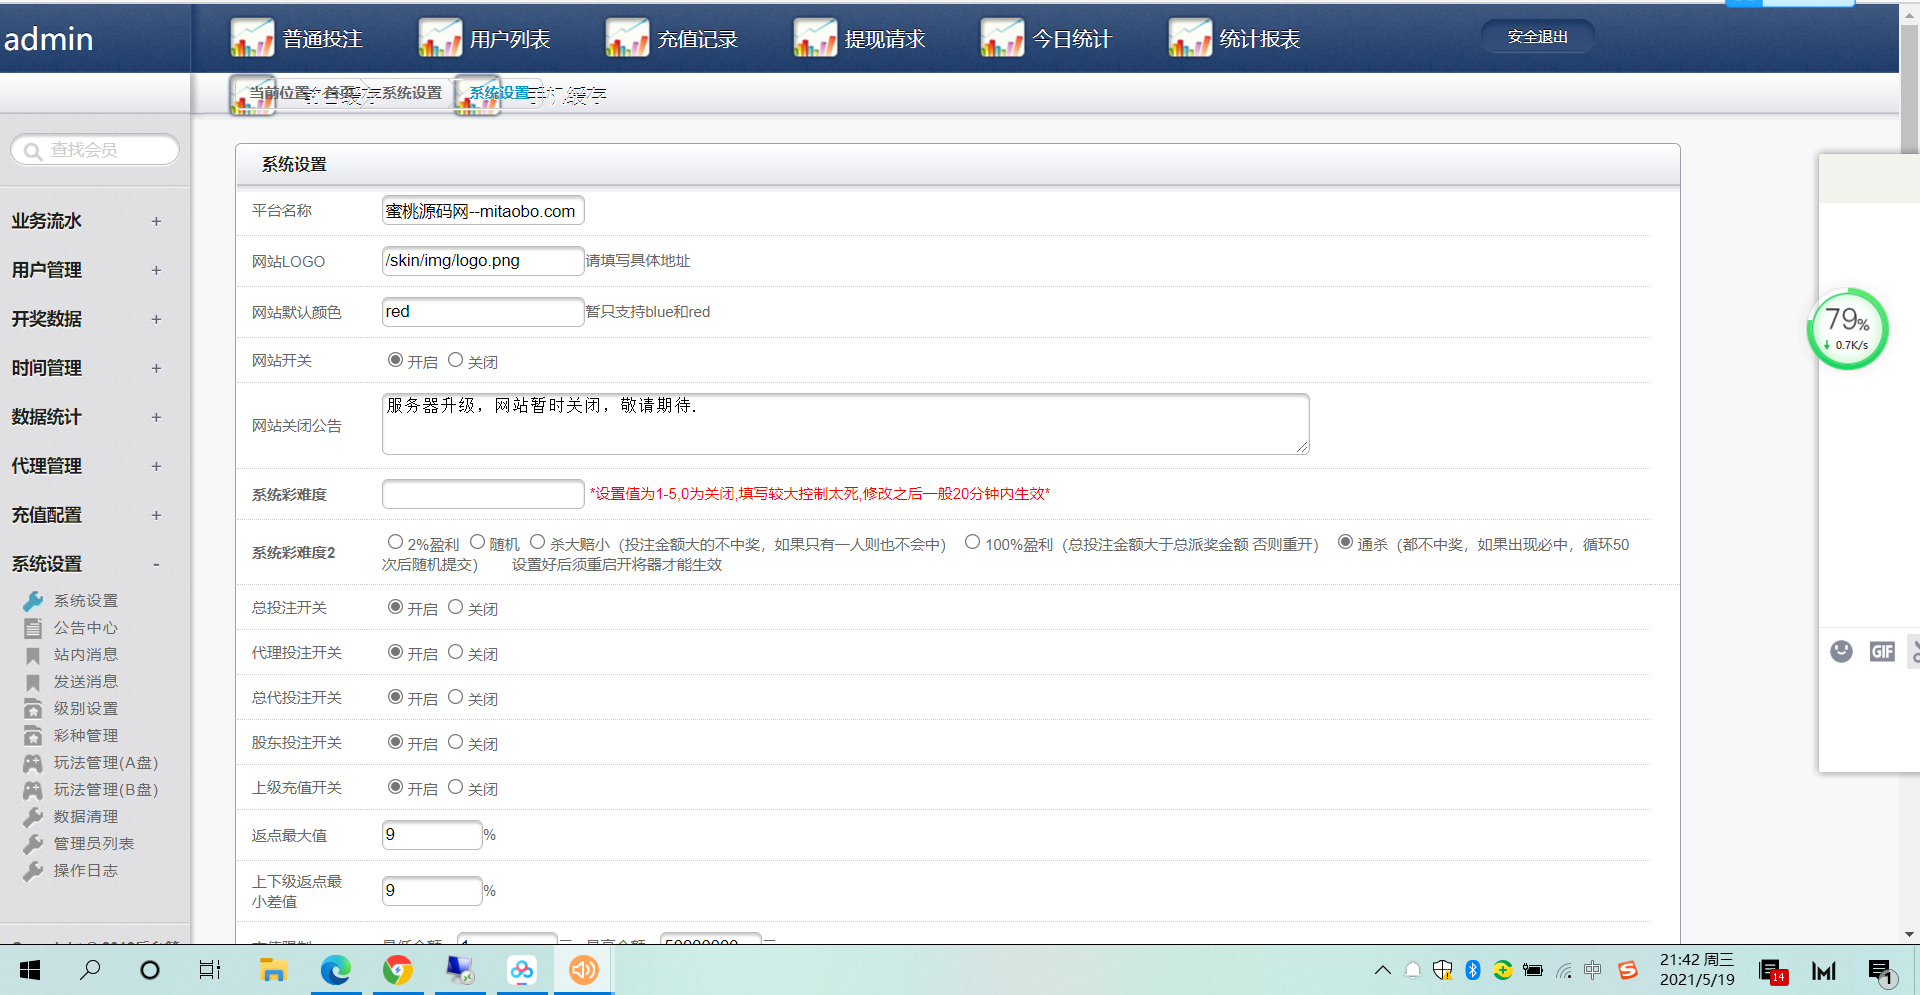Go to 统计报表 in the top navigation

pos(1259,39)
